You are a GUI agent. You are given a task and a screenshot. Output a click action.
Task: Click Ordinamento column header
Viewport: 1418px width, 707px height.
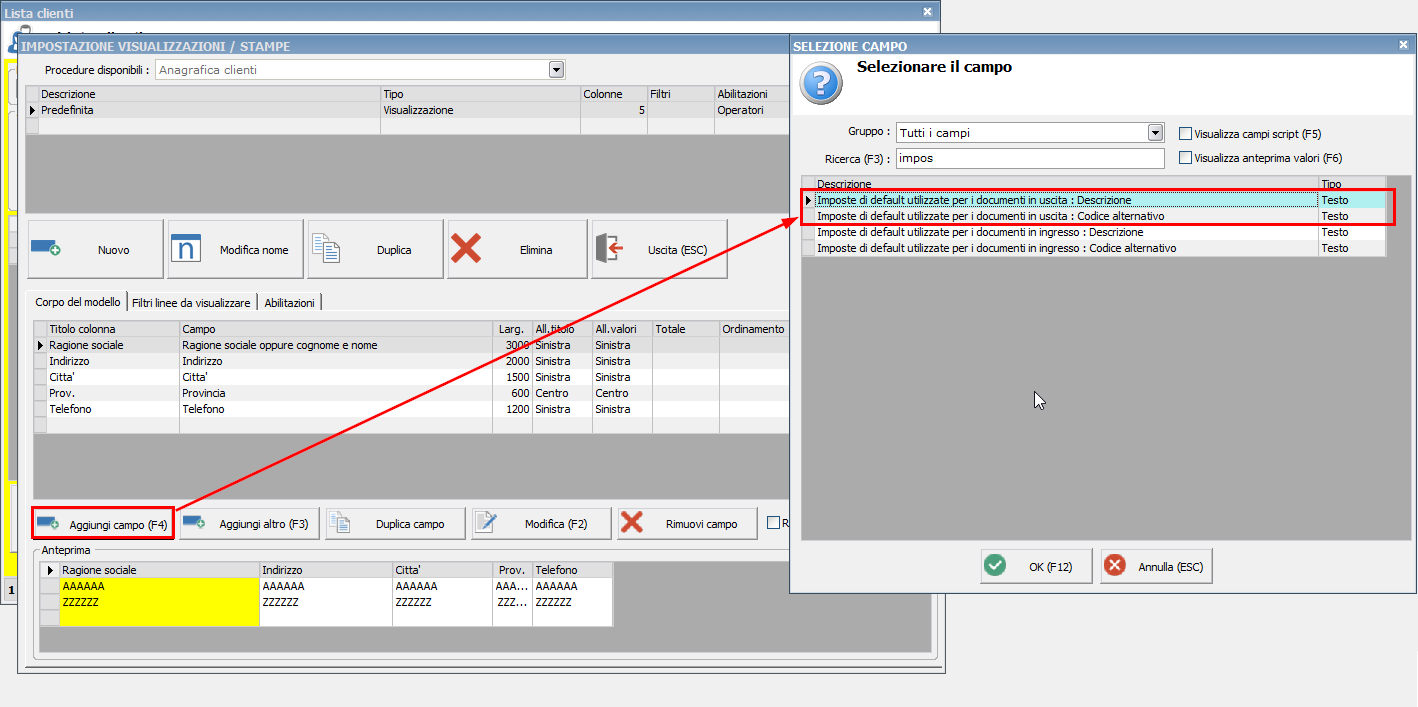coord(754,329)
